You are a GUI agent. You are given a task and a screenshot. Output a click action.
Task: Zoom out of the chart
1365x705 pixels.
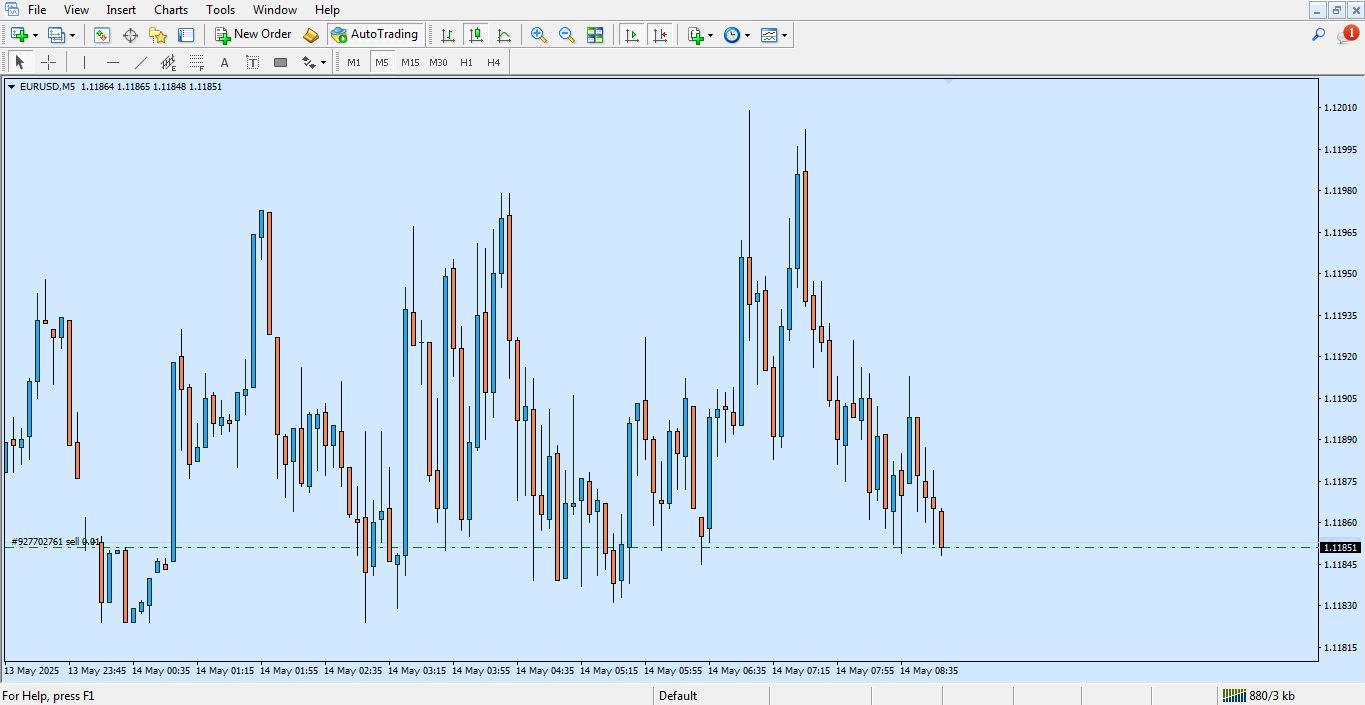(567, 35)
